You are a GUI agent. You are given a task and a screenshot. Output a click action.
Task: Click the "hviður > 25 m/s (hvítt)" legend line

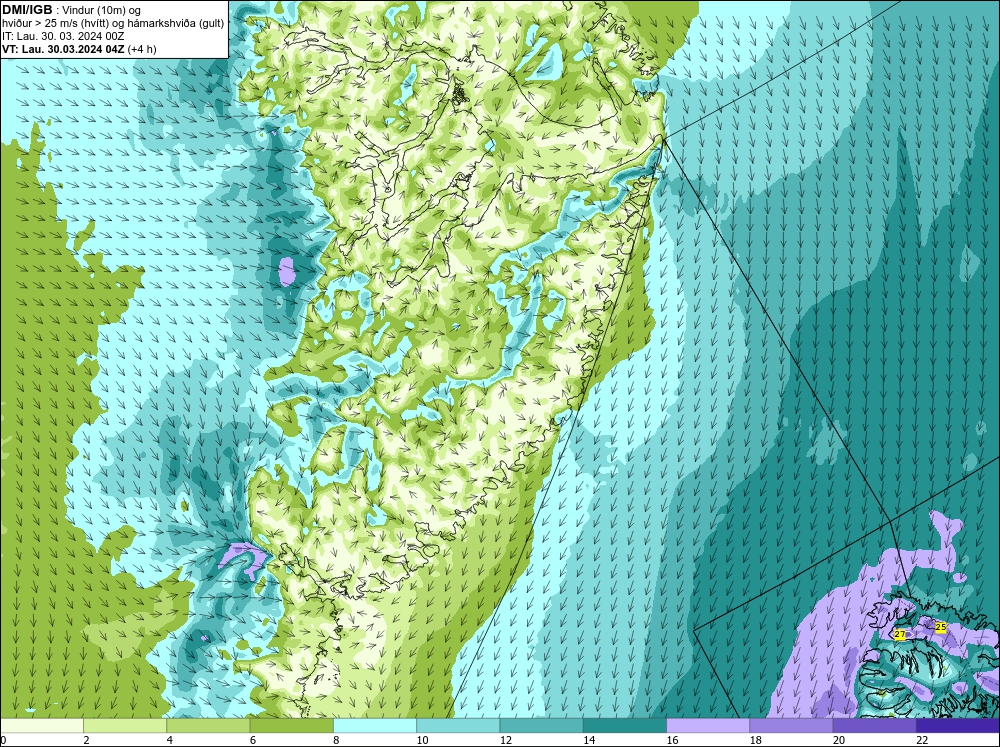[55, 23]
